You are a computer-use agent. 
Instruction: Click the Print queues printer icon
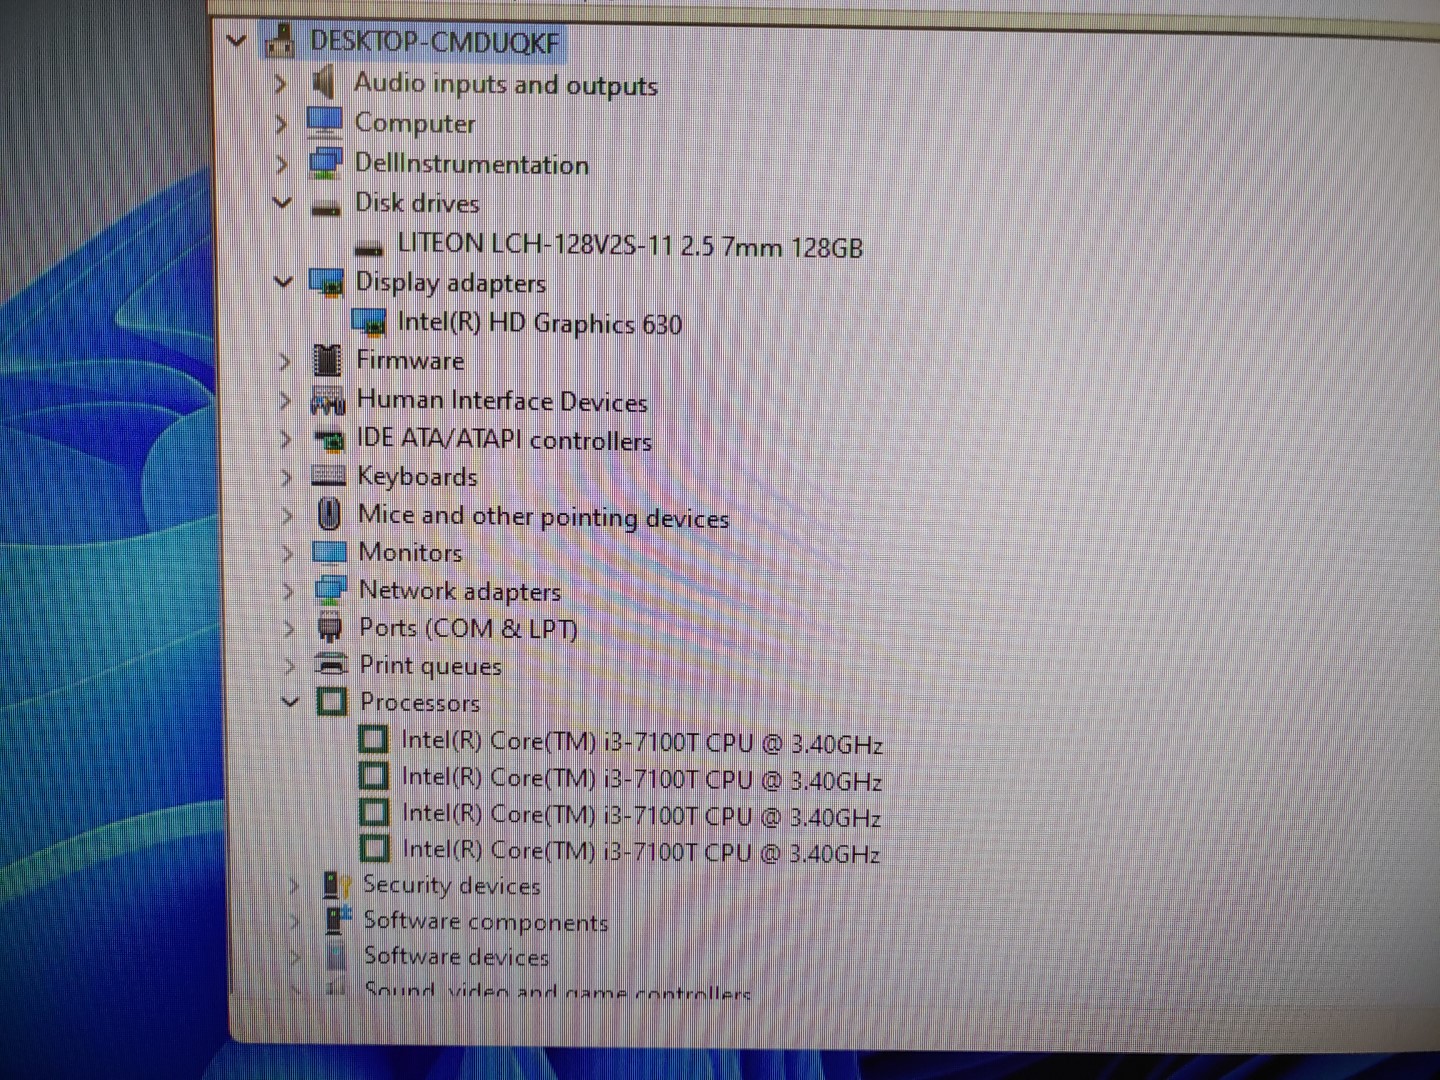pos(331,664)
